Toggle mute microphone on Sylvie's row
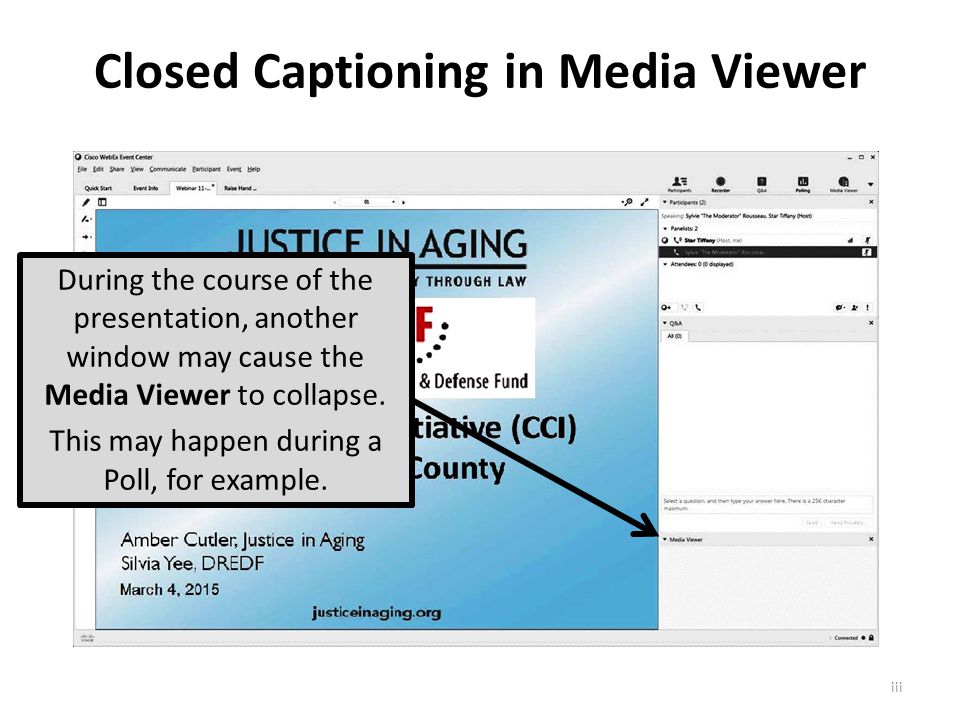 [867, 252]
